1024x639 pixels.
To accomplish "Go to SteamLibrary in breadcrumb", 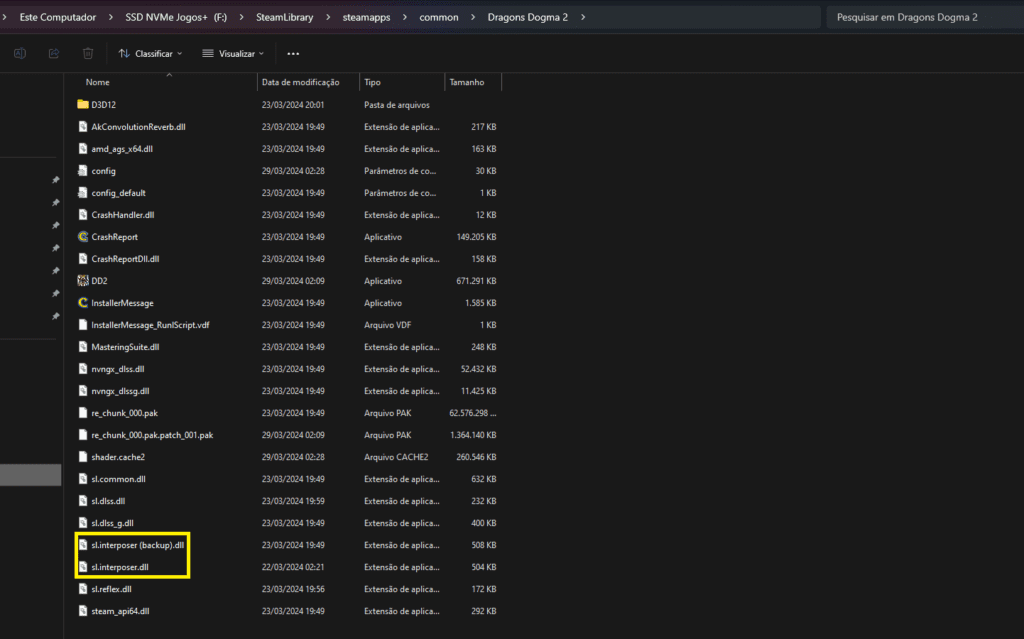I will [x=285, y=17].
